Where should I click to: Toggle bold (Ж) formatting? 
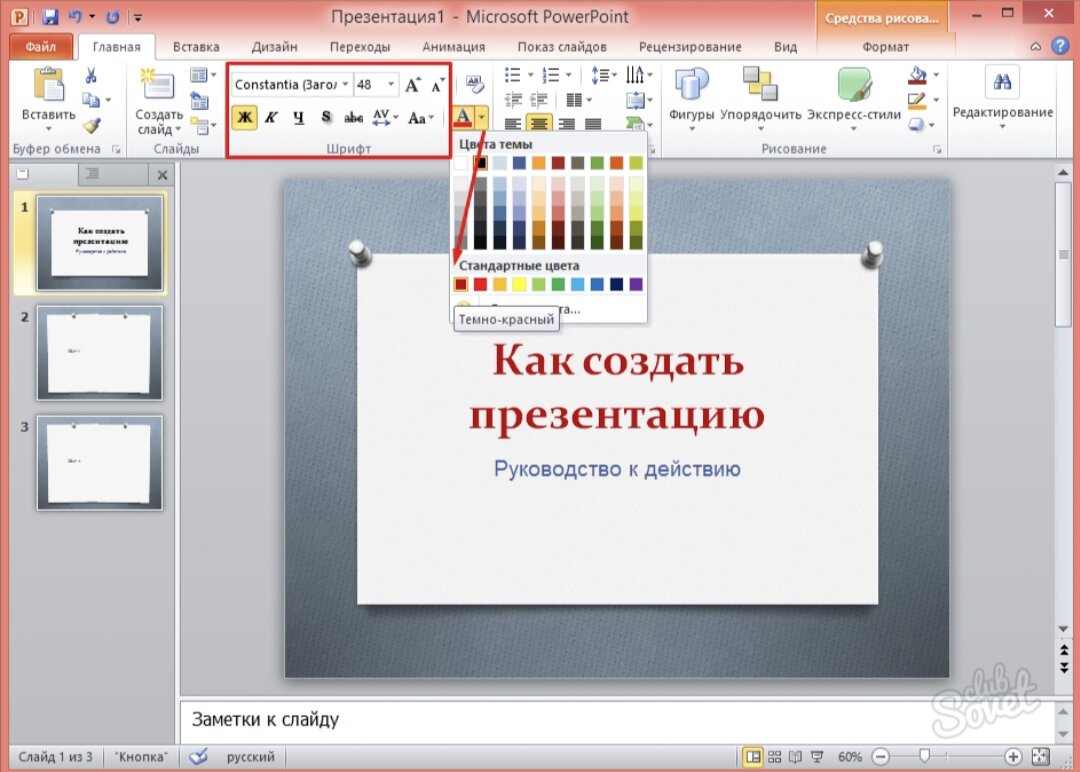point(244,118)
